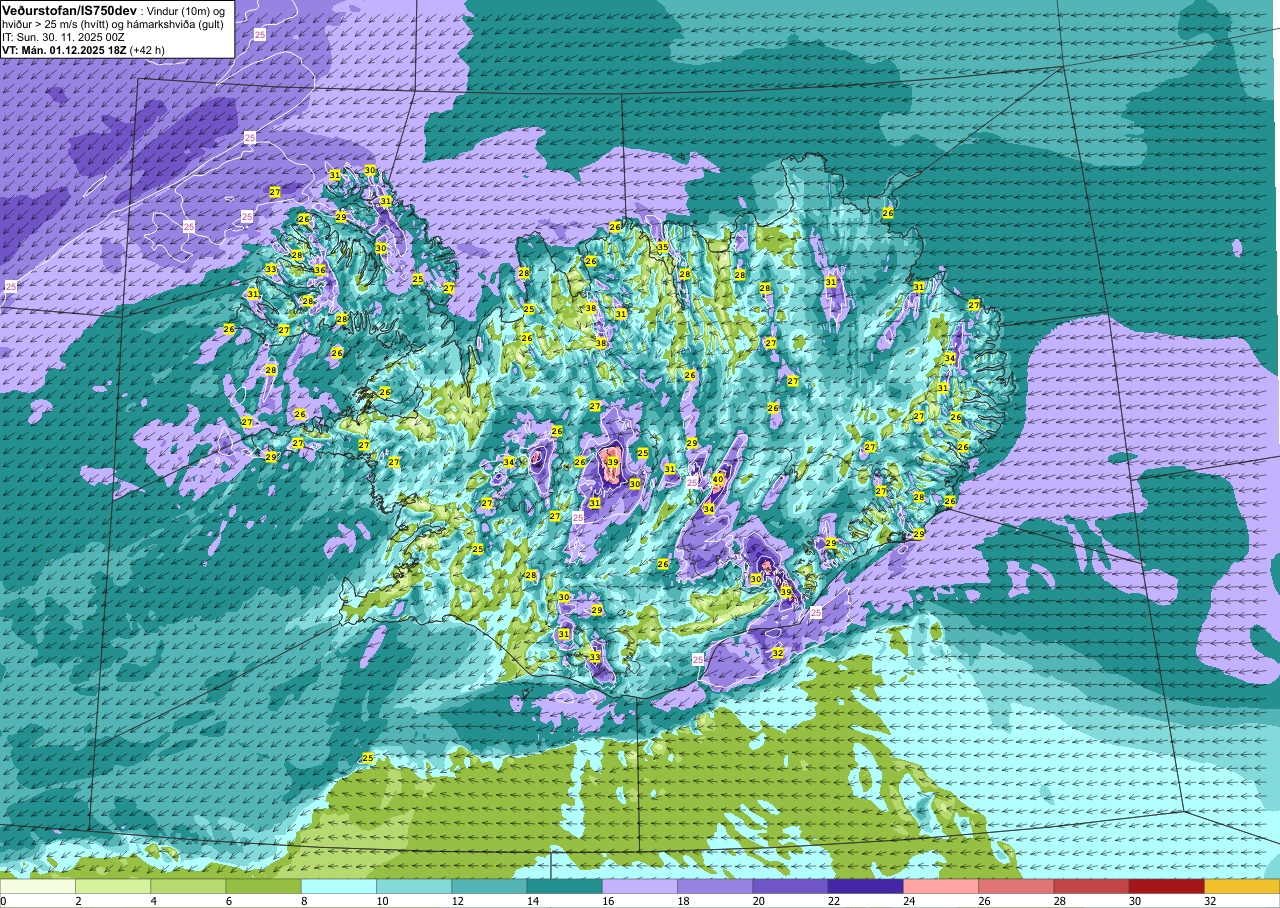Pick the 10–12 cyan legend swatch
The height and width of the screenshot is (908, 1280).
(x=414, y=886)
